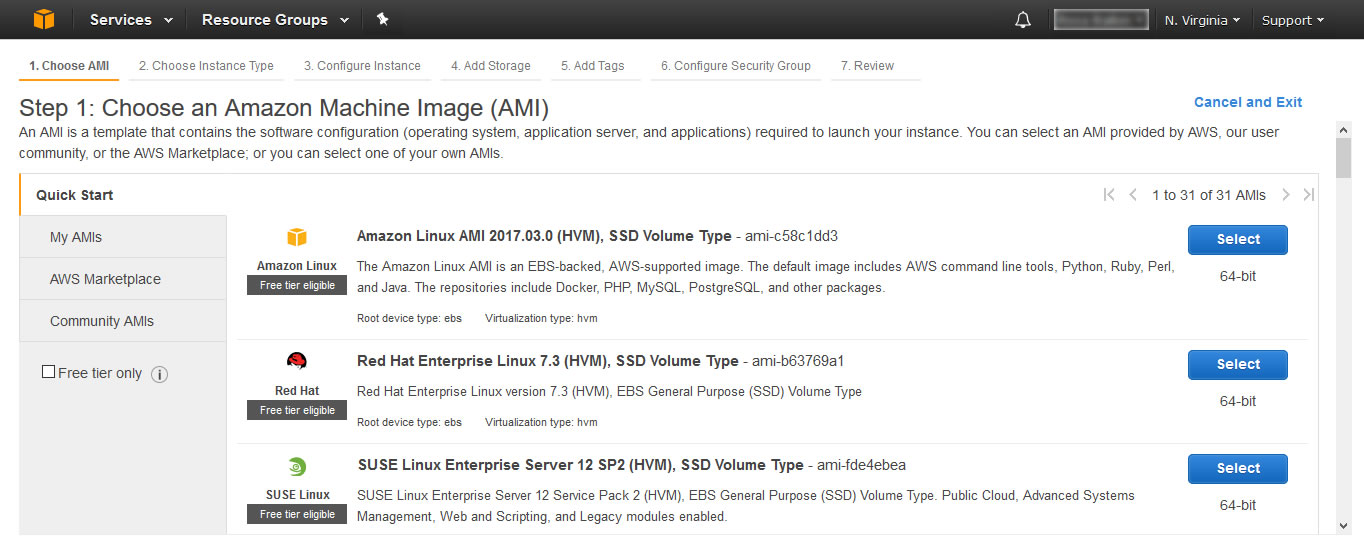The image size is (1364, 560).
Task: Enable the Free tier only checkbox
Action: 48,372
